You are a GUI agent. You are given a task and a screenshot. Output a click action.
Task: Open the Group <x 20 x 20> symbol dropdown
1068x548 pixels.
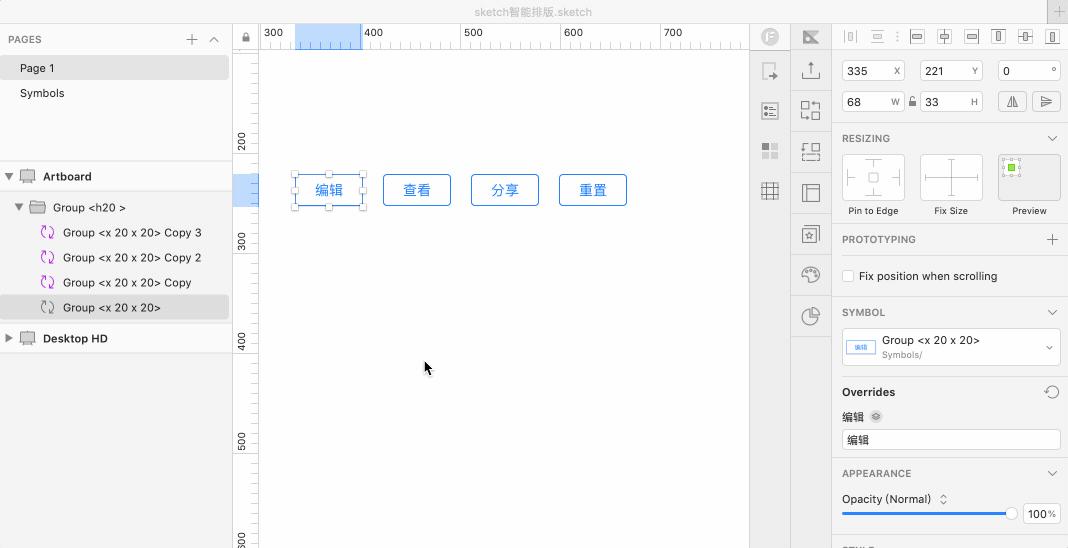point(952,347)
